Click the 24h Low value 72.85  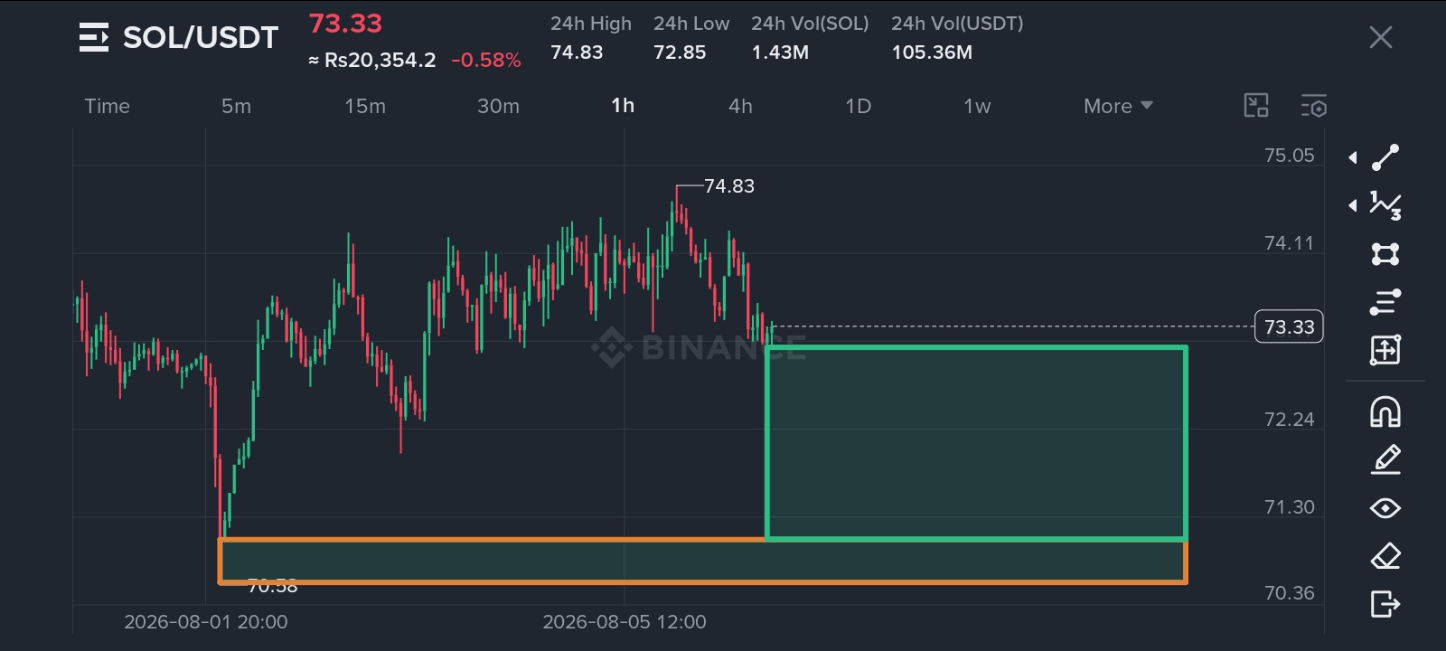tap(680, 52)
